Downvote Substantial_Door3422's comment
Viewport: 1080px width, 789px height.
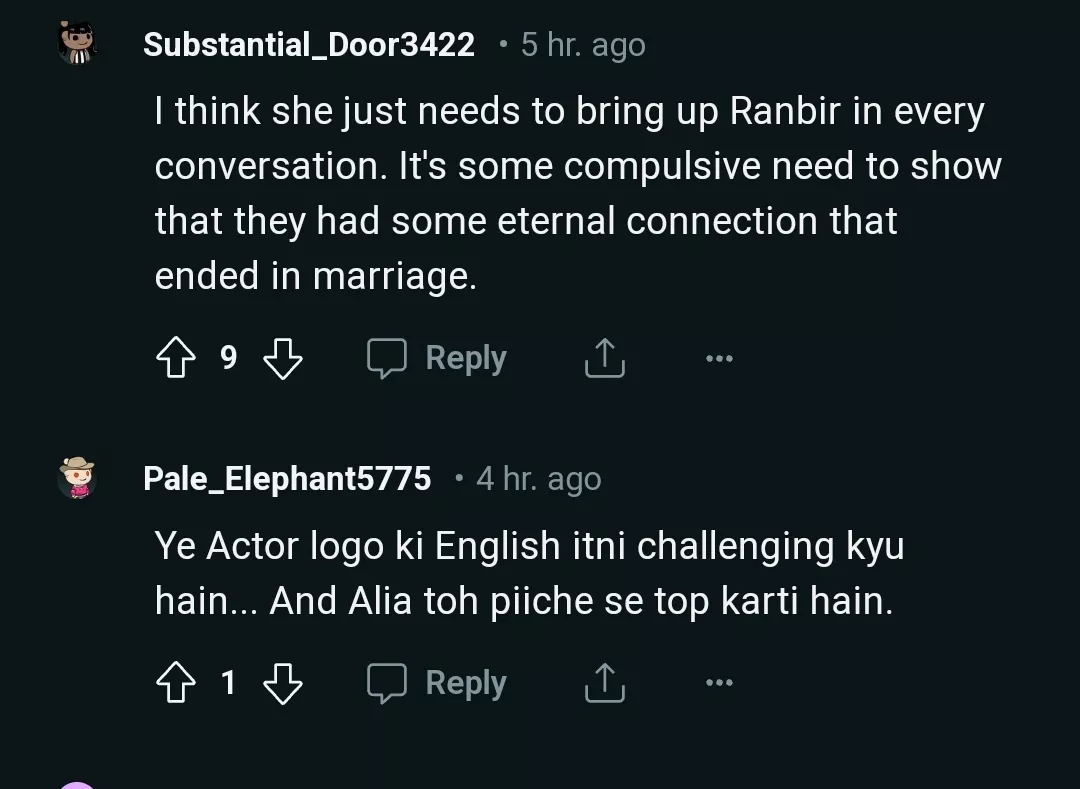pyautogui.click(x=282, y=358)
